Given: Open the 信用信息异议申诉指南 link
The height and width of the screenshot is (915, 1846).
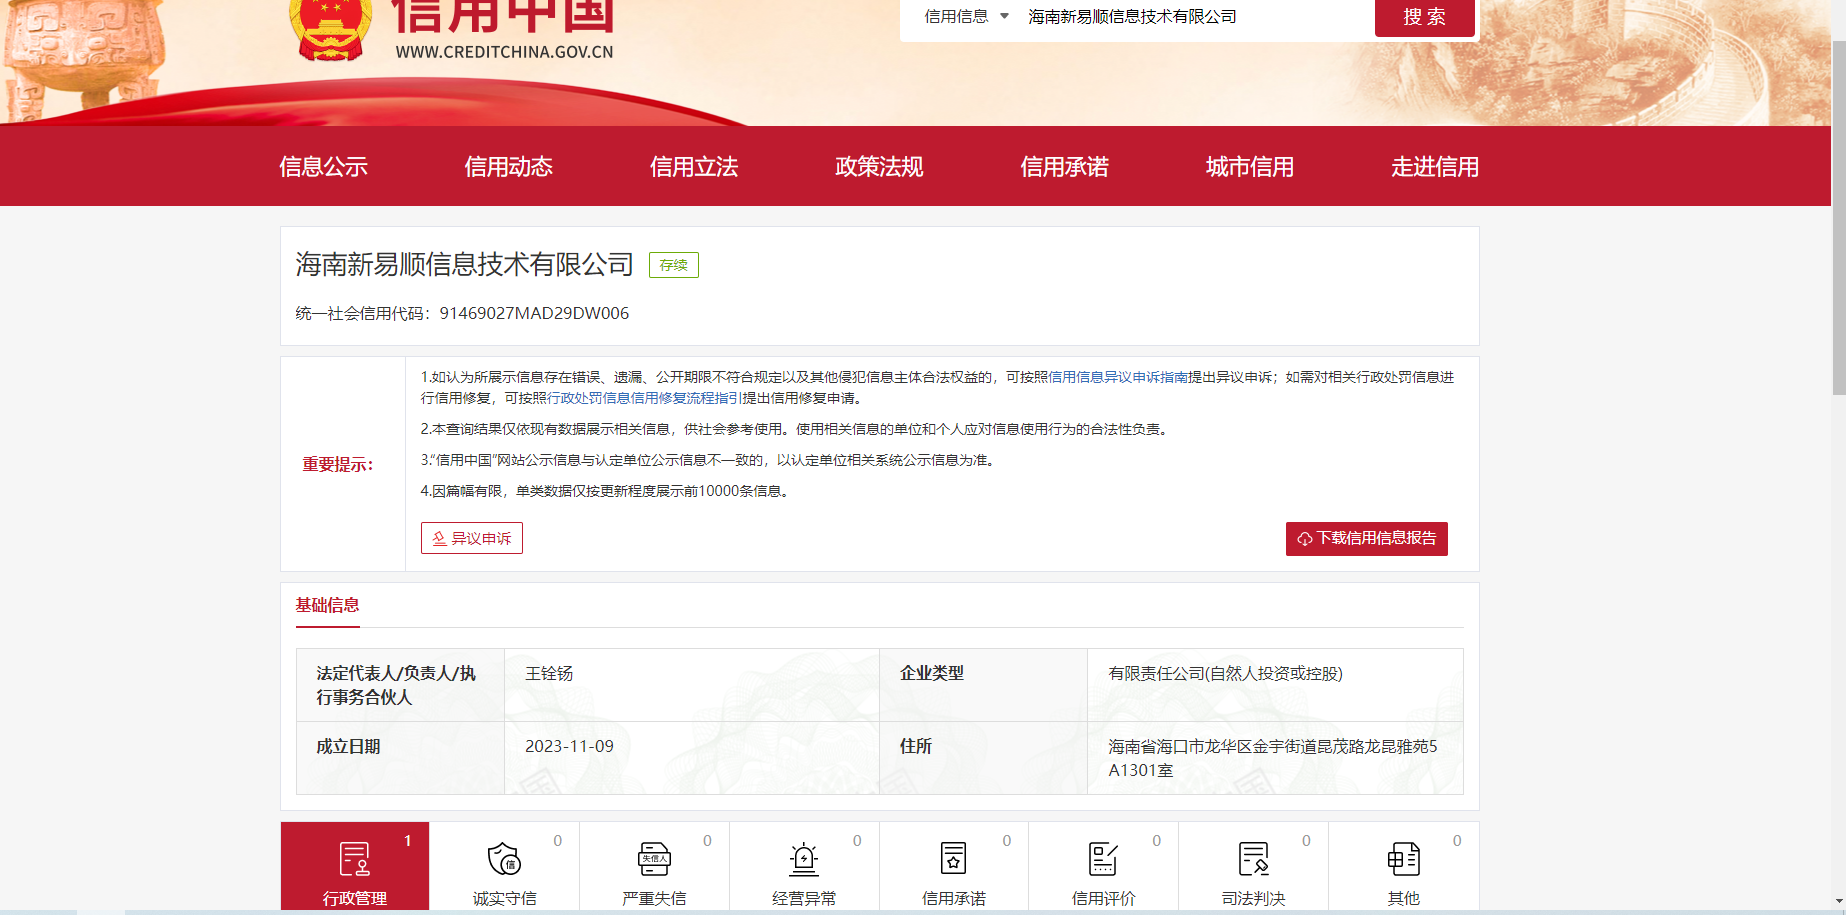Looking at the screenshot, I should pos(1117,377).
